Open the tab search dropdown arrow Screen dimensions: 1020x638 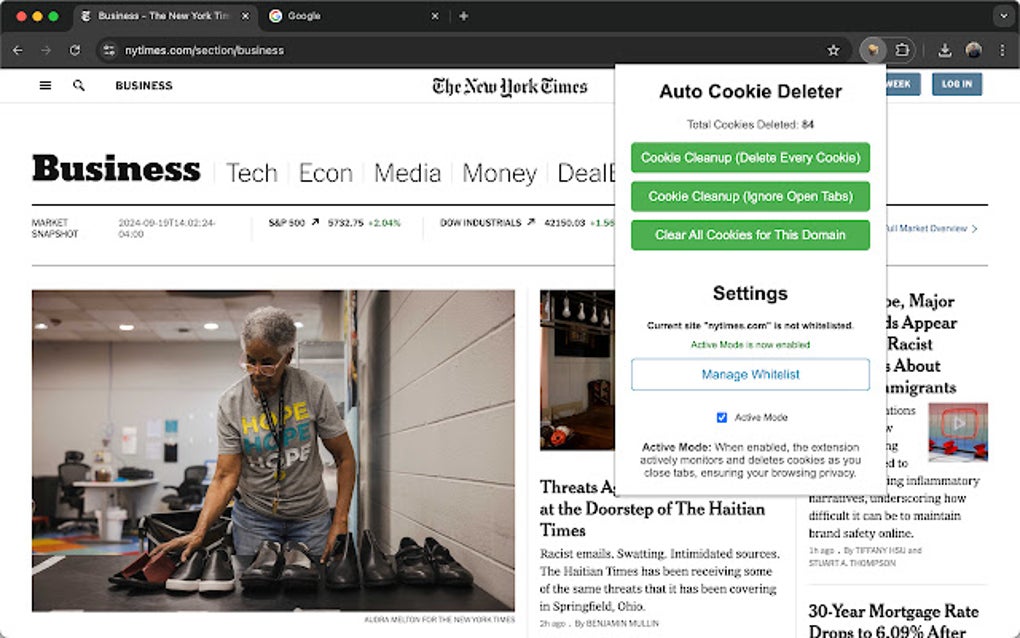[1003, 16]
